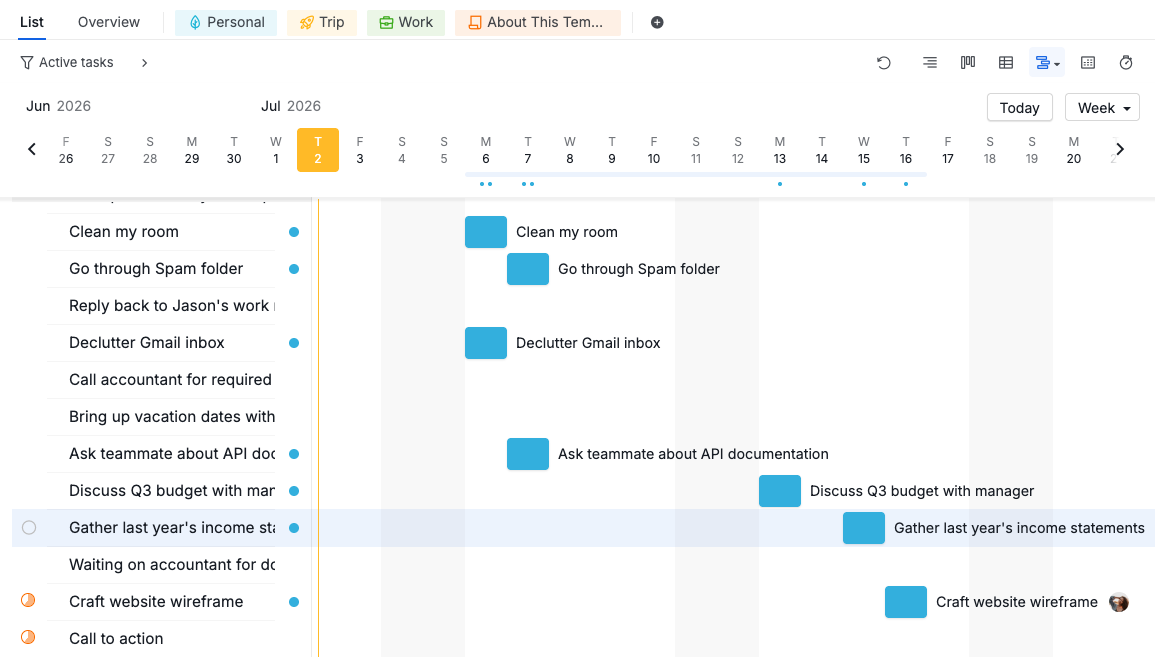Toggle Call to action status circle
This screenshot has width=1155, height=657.
[28, 637]
